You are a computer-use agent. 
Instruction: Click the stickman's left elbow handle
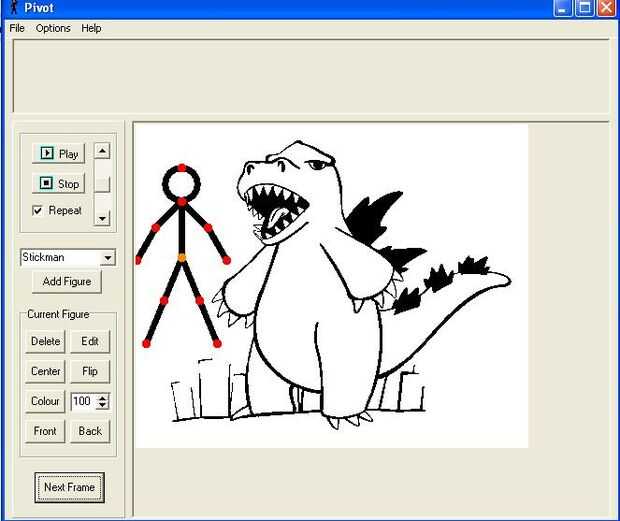click(x=155, y=228)
